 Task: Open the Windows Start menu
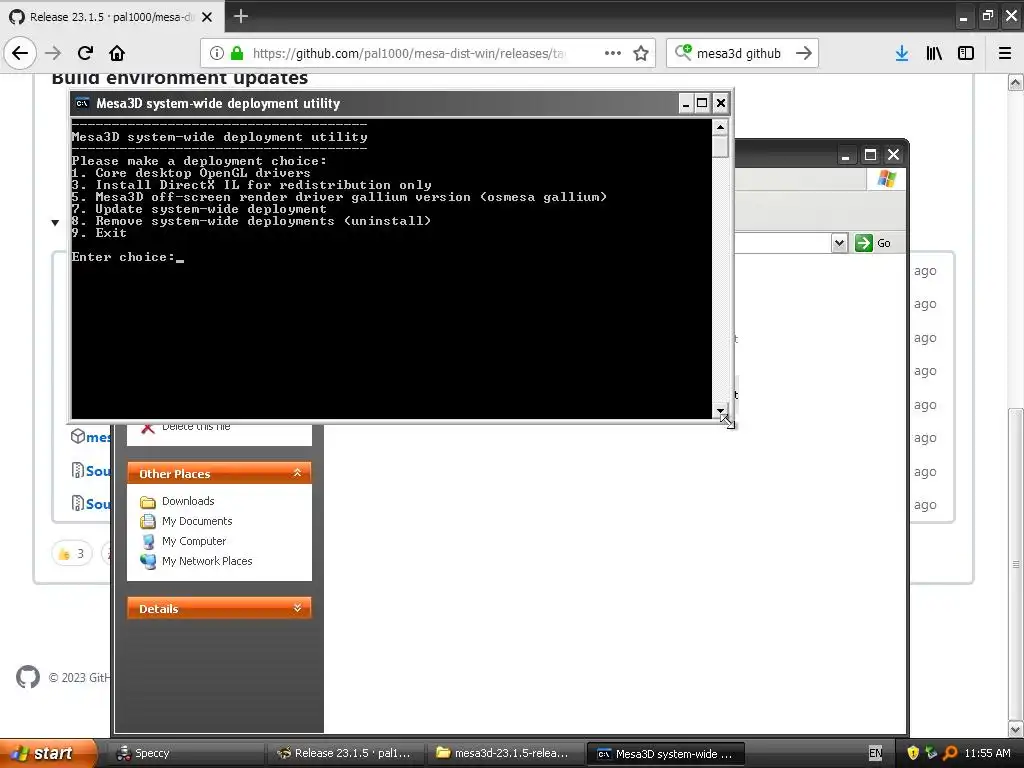[48, 754]
